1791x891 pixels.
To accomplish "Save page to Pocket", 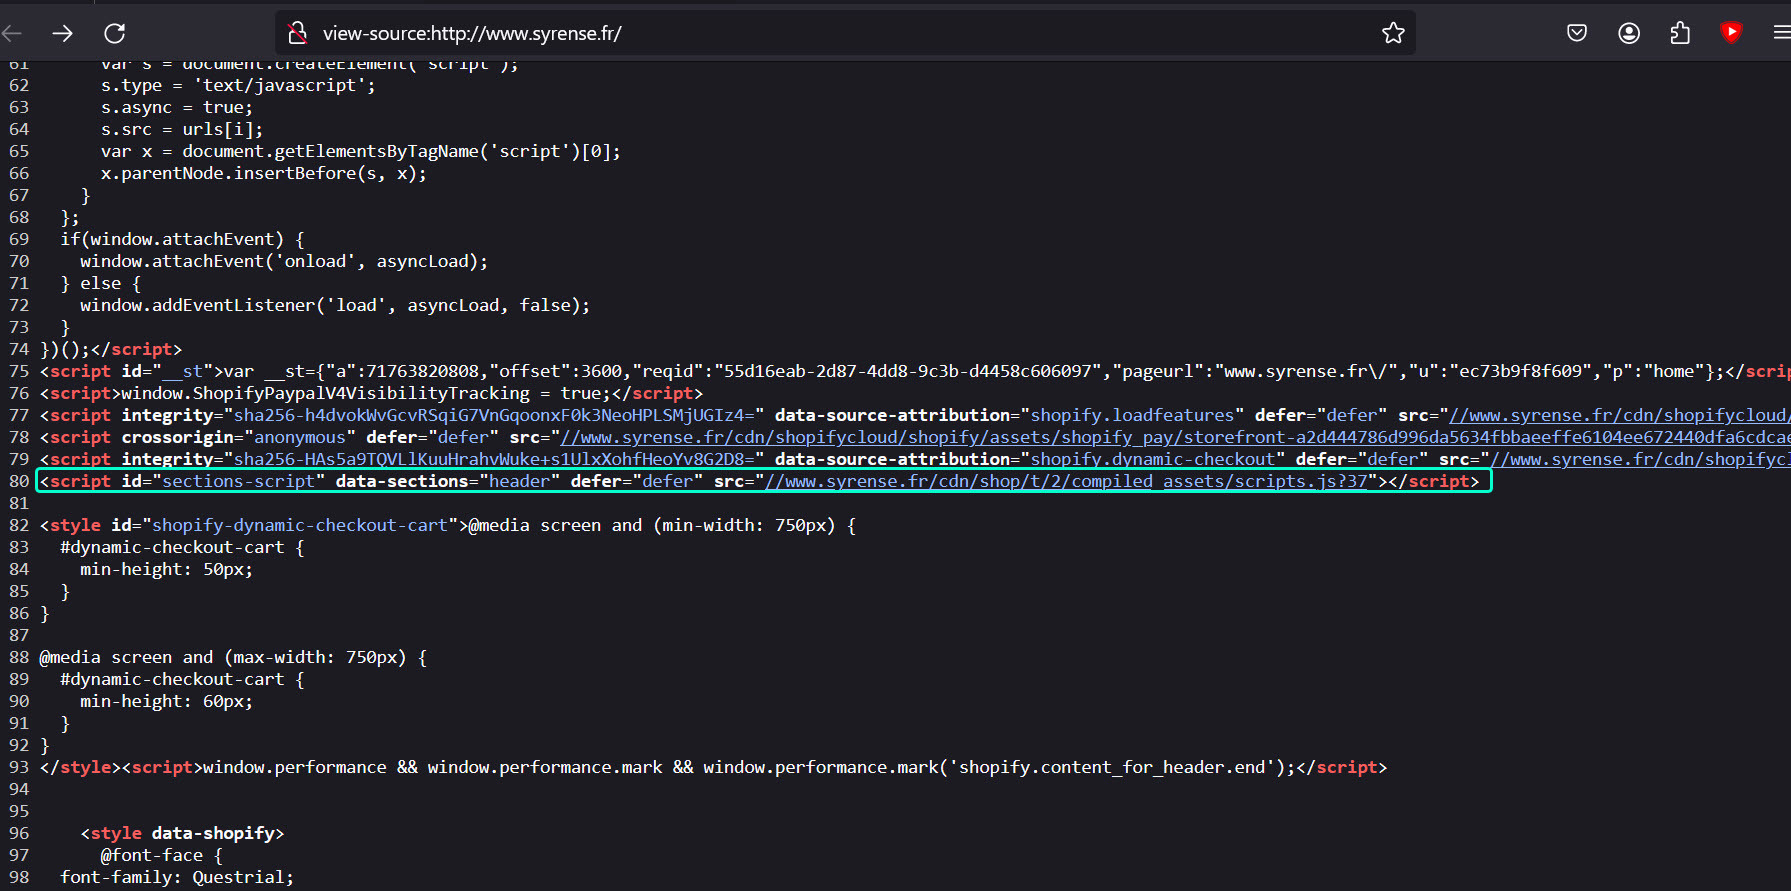I will [1577, 33].
